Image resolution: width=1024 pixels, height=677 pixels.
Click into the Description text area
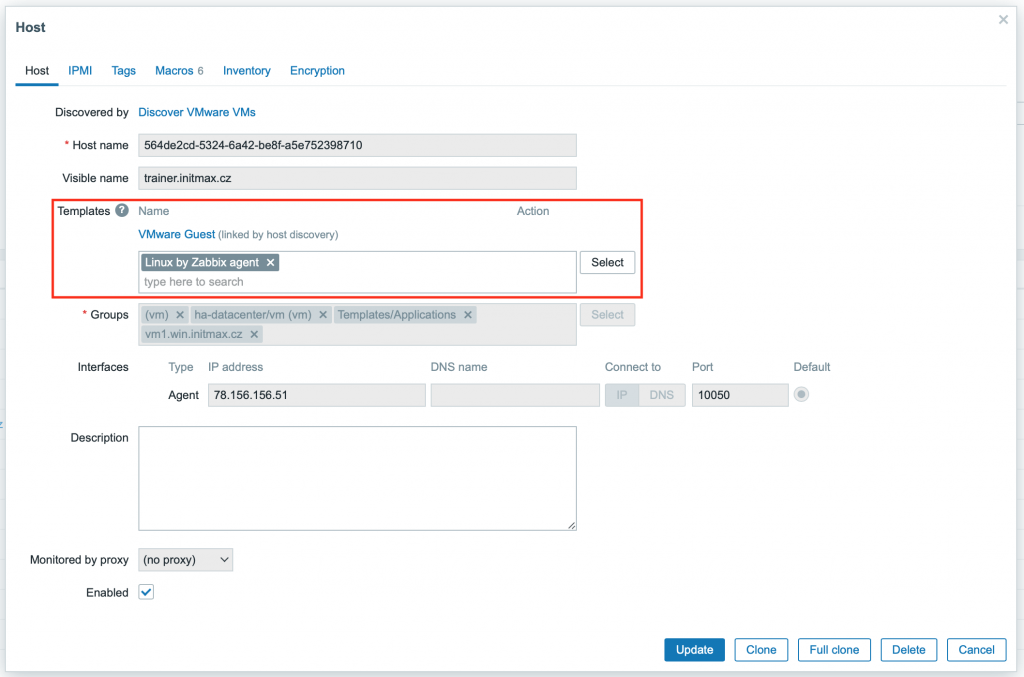click(x=357, y=478)
